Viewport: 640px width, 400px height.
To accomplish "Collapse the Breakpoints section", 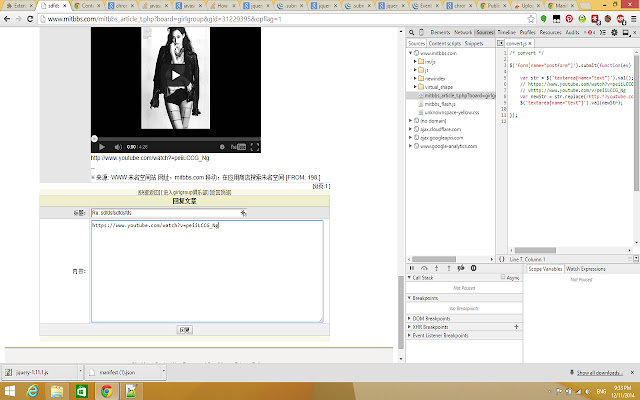I will pyautogui.click(x=409, y=298).
